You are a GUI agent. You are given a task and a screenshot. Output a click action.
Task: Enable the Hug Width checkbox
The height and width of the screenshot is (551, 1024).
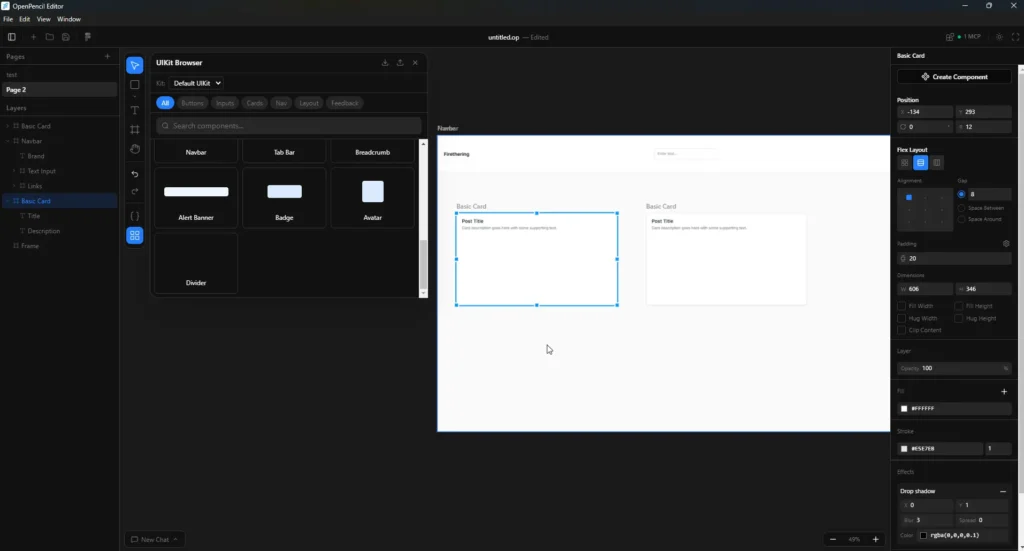(x=902, y=318)
